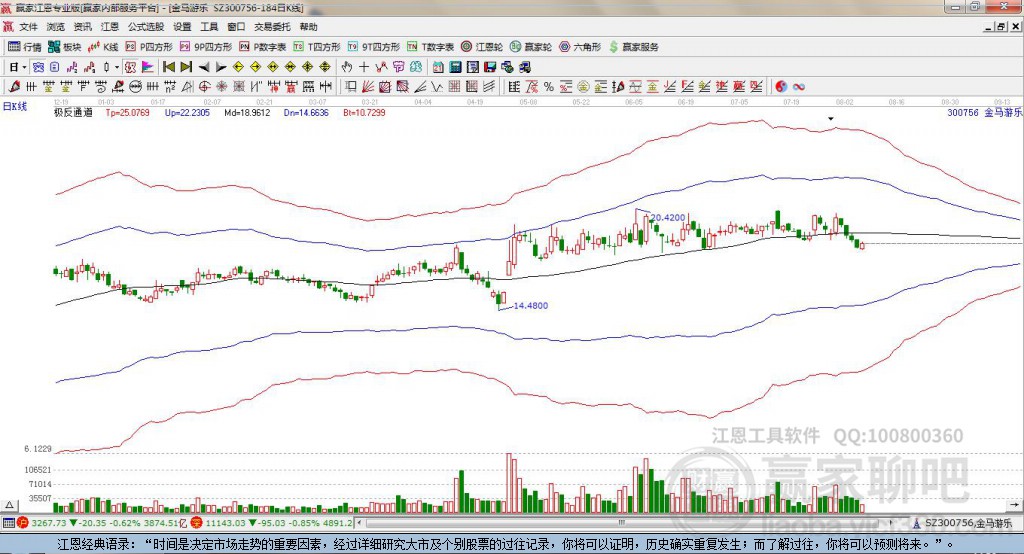The image size is (1024, 554).
Task: Click the floppy disk save icon
Action: [490, 67]
